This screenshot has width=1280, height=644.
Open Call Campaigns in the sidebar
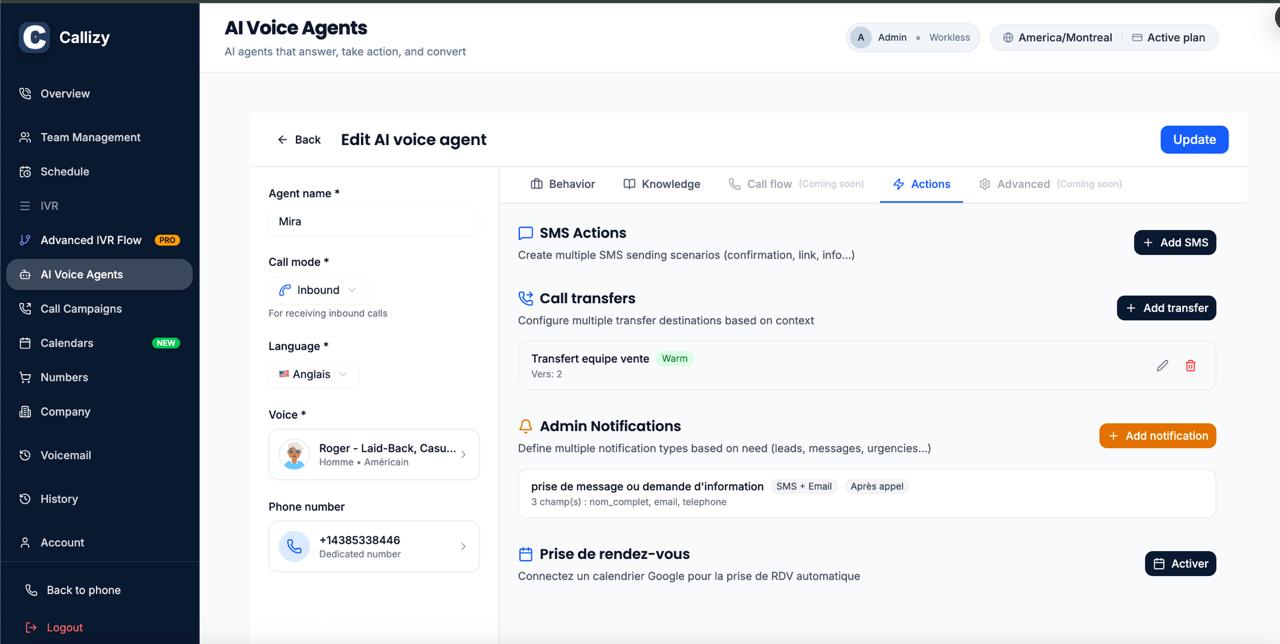pyautogui.click(x=81, y=309)
